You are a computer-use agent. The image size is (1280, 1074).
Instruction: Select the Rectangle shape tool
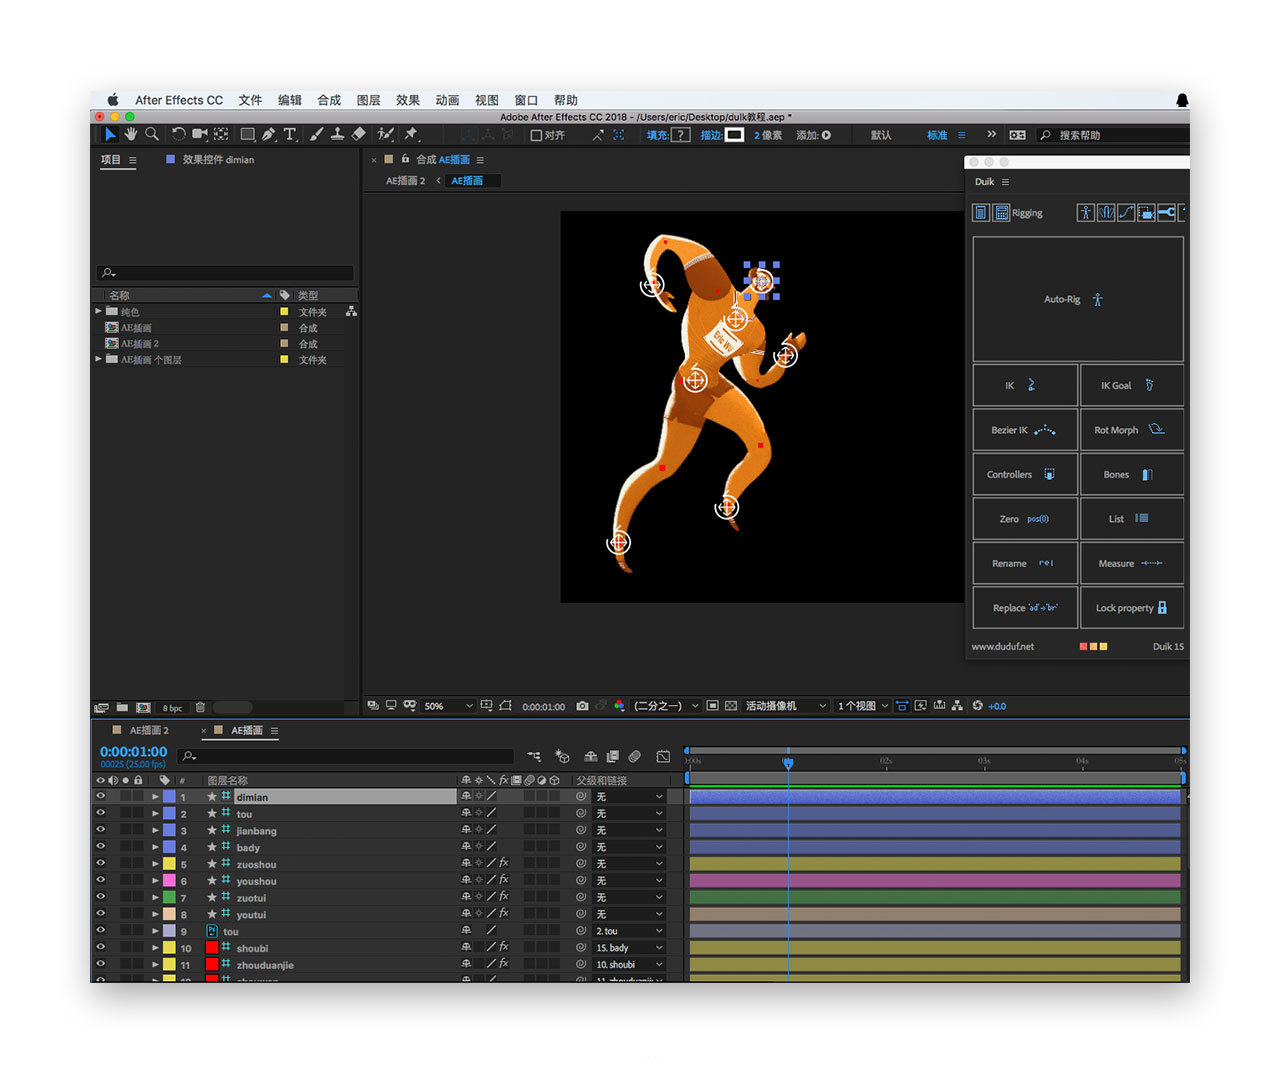[x=247, y=134]
